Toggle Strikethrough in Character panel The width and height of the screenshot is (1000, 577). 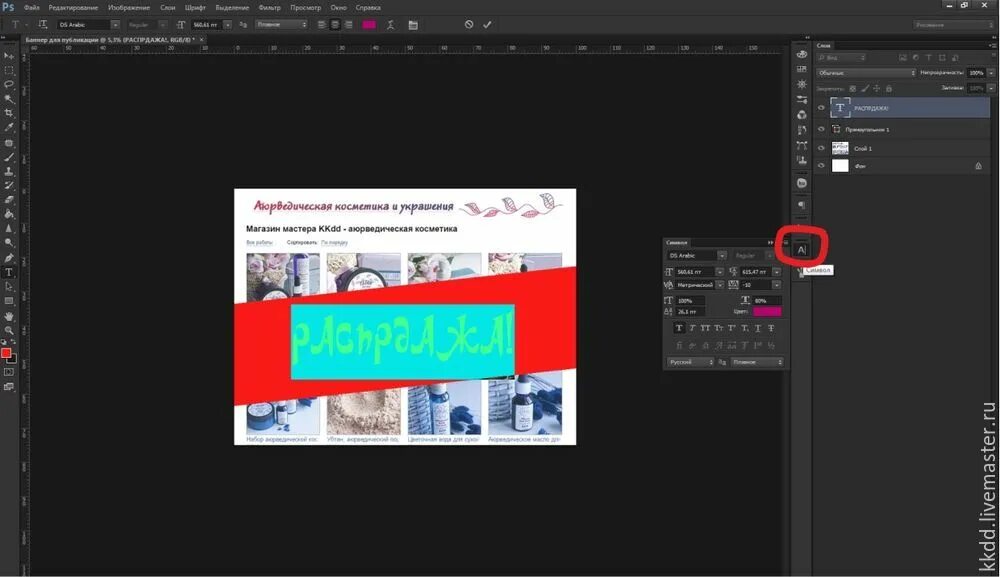[771, 328]
